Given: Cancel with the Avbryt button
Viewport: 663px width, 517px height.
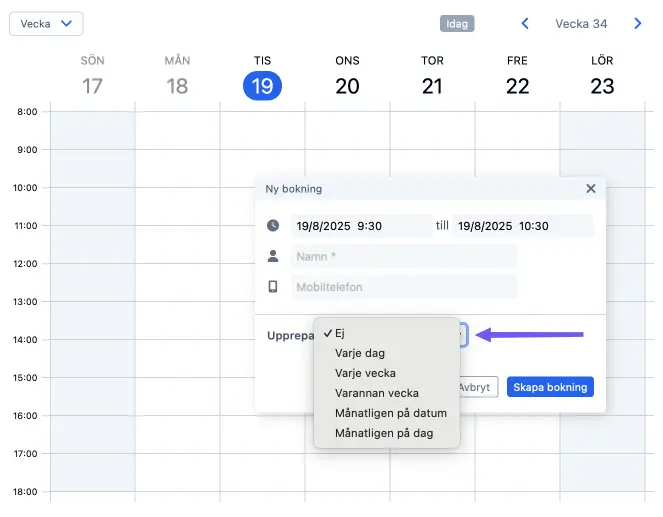Looking at the screenshot, I should [x=479, y=387].
